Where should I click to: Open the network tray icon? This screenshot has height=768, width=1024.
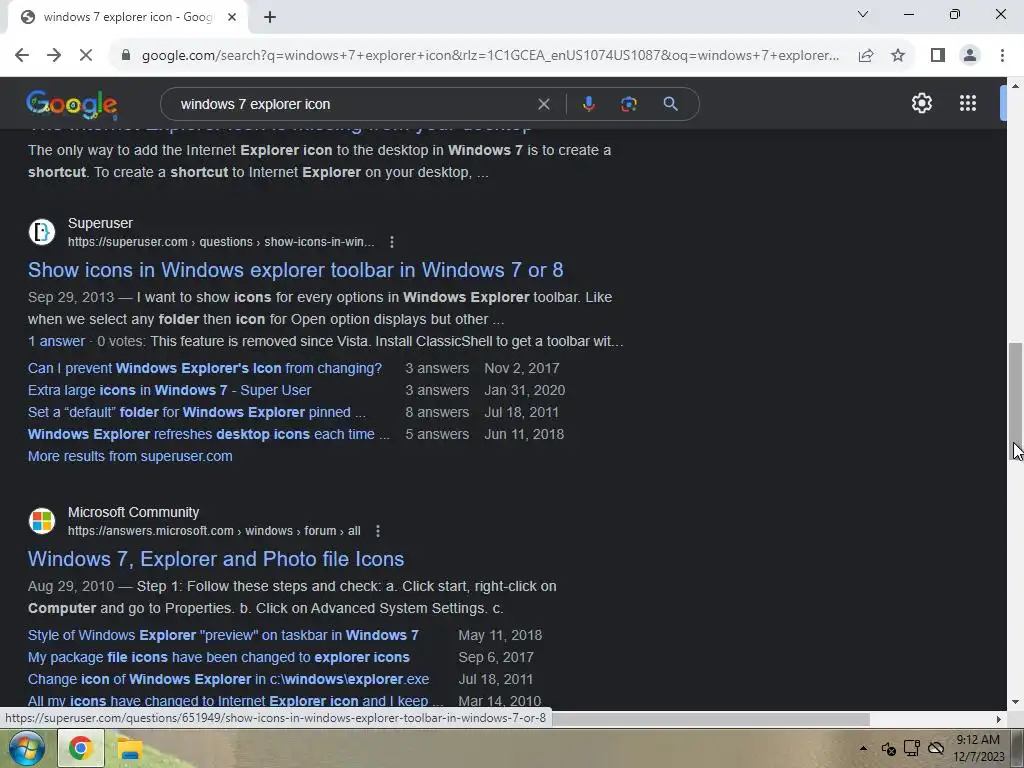912,748
